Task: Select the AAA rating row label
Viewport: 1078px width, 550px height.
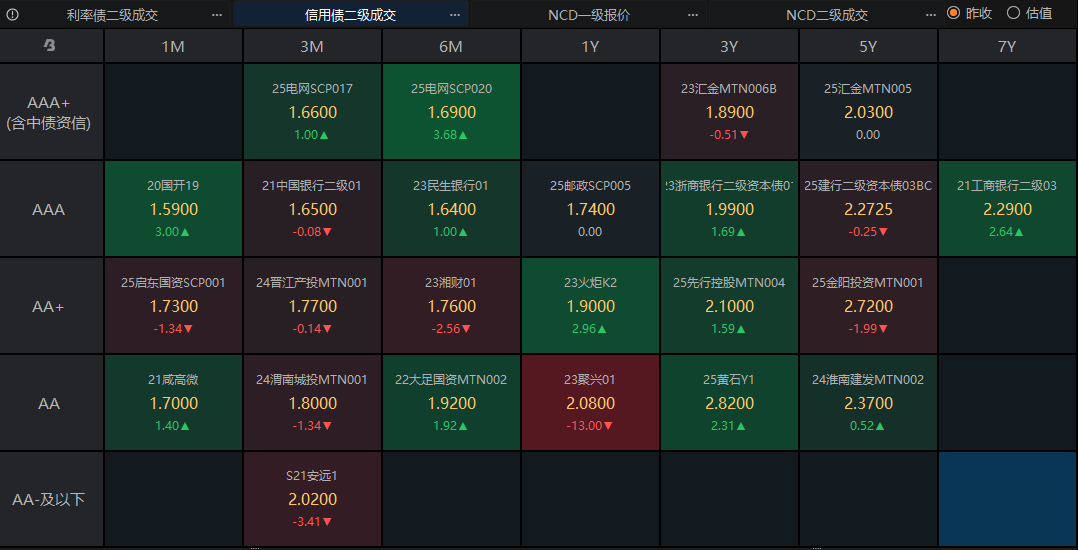Action: [49, 210]
